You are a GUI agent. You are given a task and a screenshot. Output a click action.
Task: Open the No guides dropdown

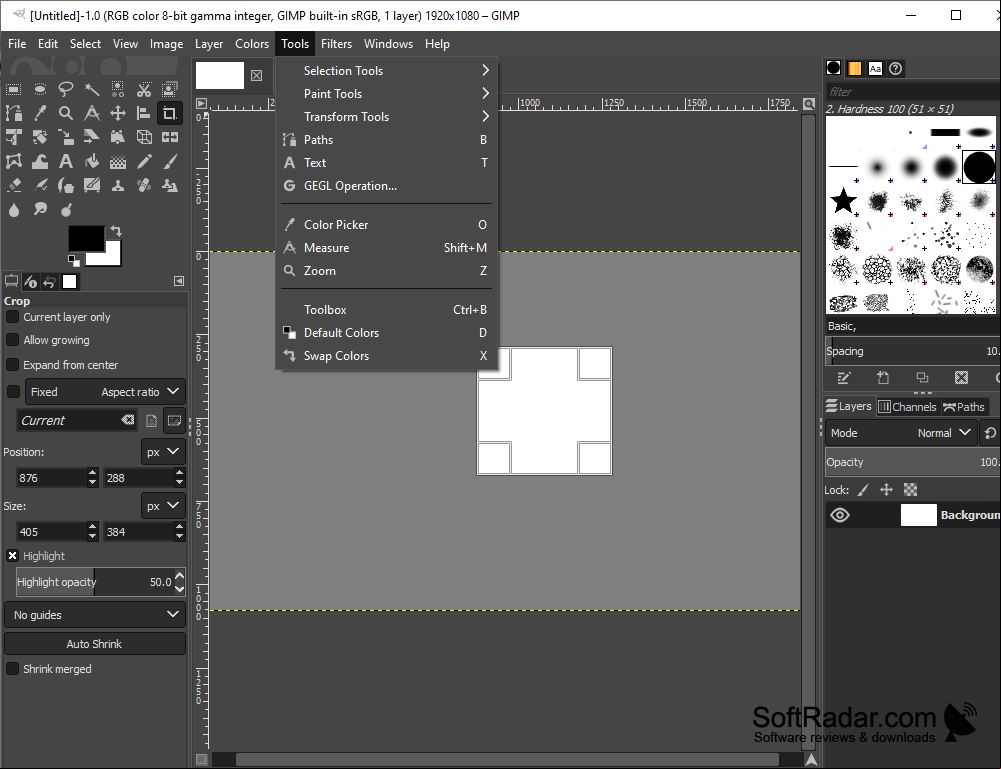point(95,615)
